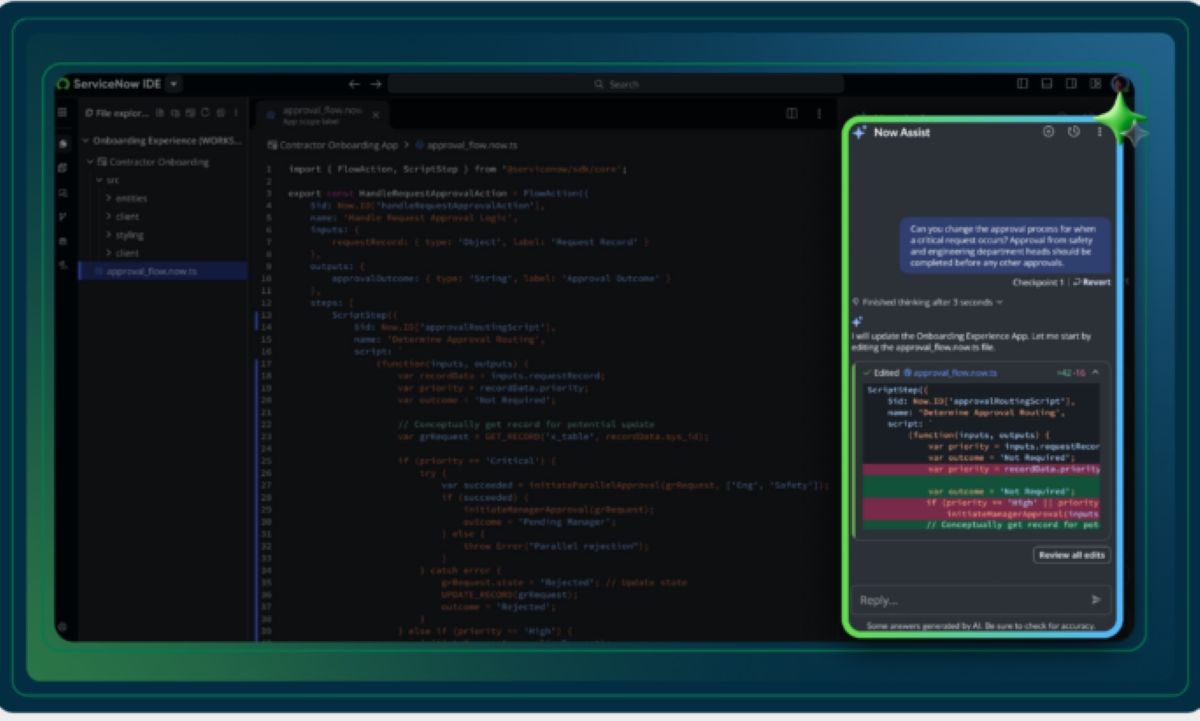Toggle the left sidebar layout icon

click(x=1022, y=85)
